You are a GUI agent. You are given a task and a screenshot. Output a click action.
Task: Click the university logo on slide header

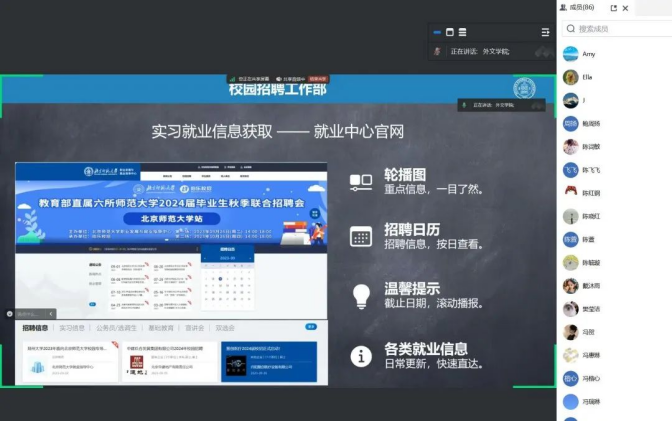[525, 88]
